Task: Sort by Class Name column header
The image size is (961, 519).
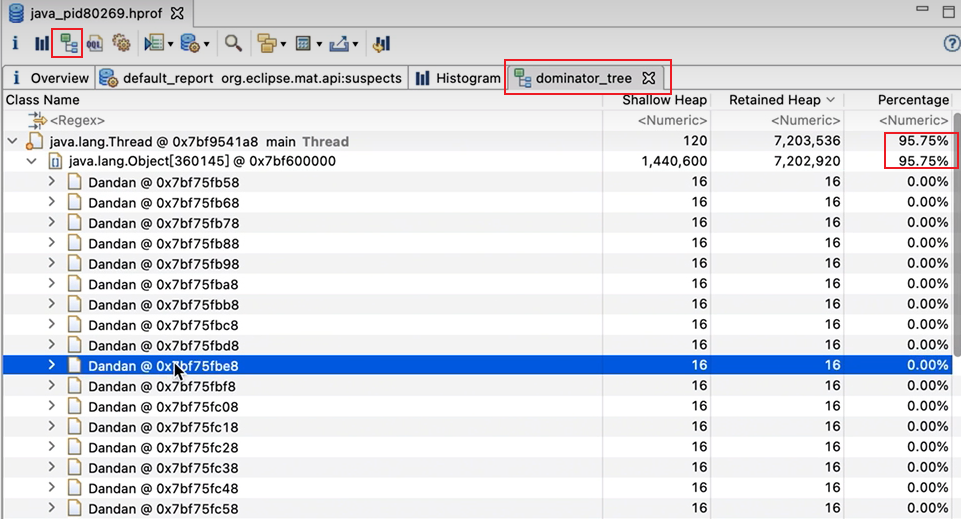Action: [x=303, y=100]
